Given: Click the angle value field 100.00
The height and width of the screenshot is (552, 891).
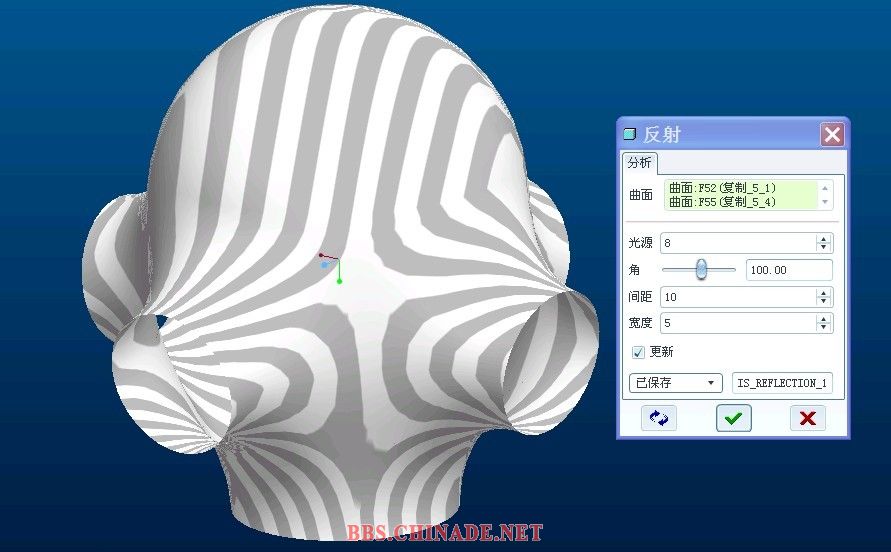Looking at the screenshot, I should click(x=789, y=270).
